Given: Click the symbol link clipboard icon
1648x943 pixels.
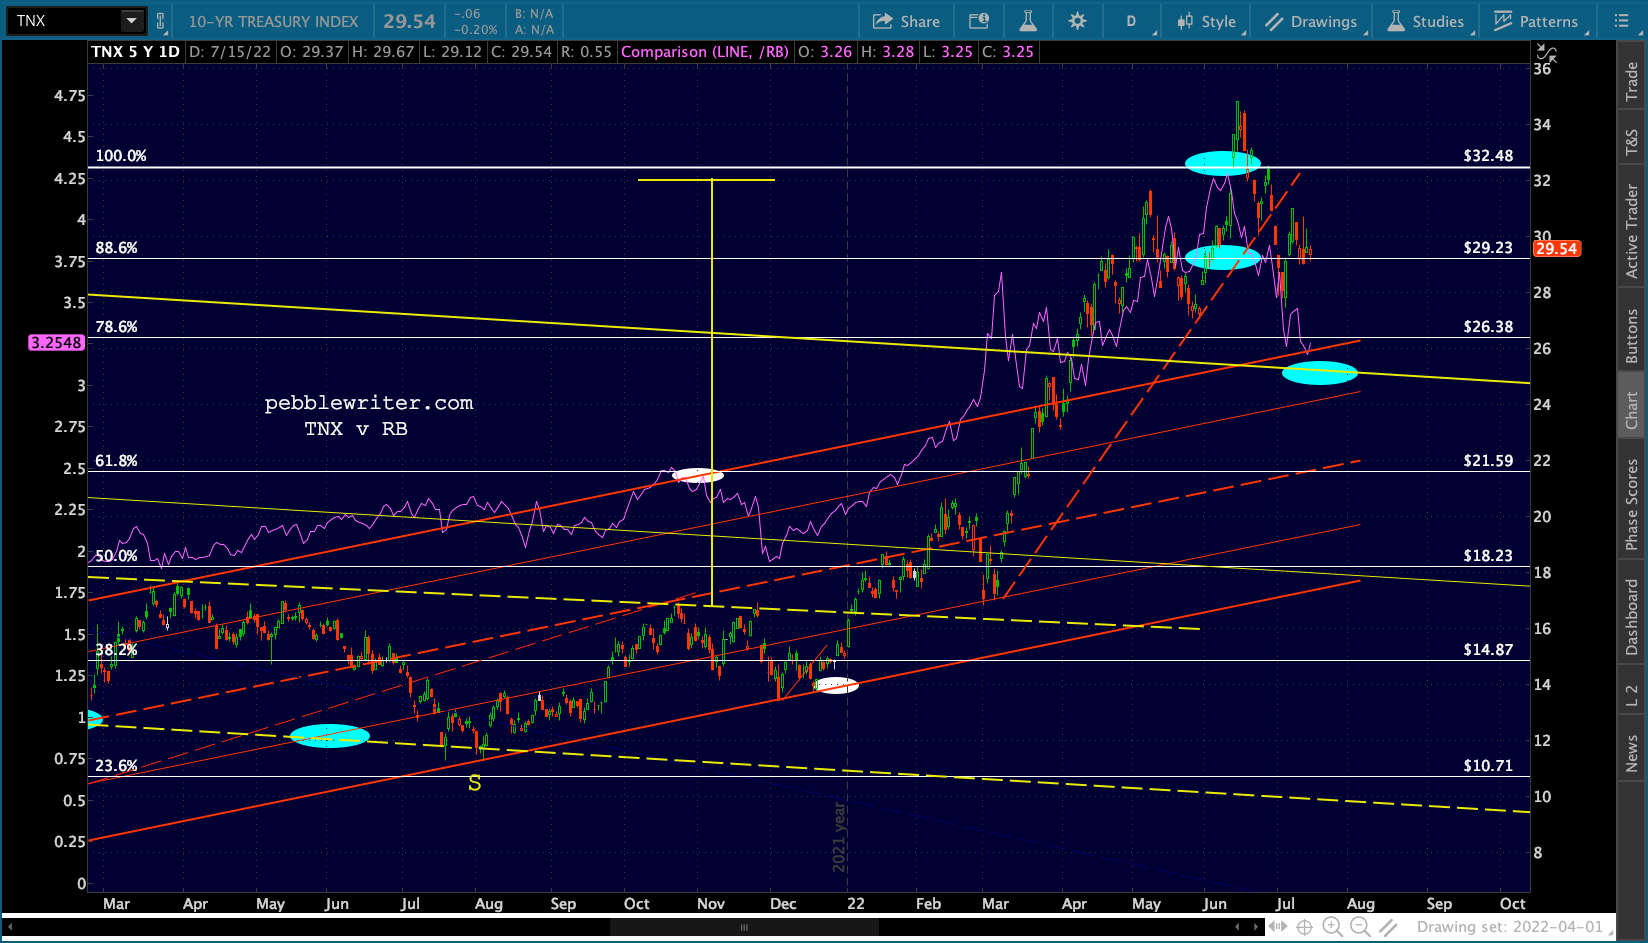Looking at the screenshot, I should (160, 21).
